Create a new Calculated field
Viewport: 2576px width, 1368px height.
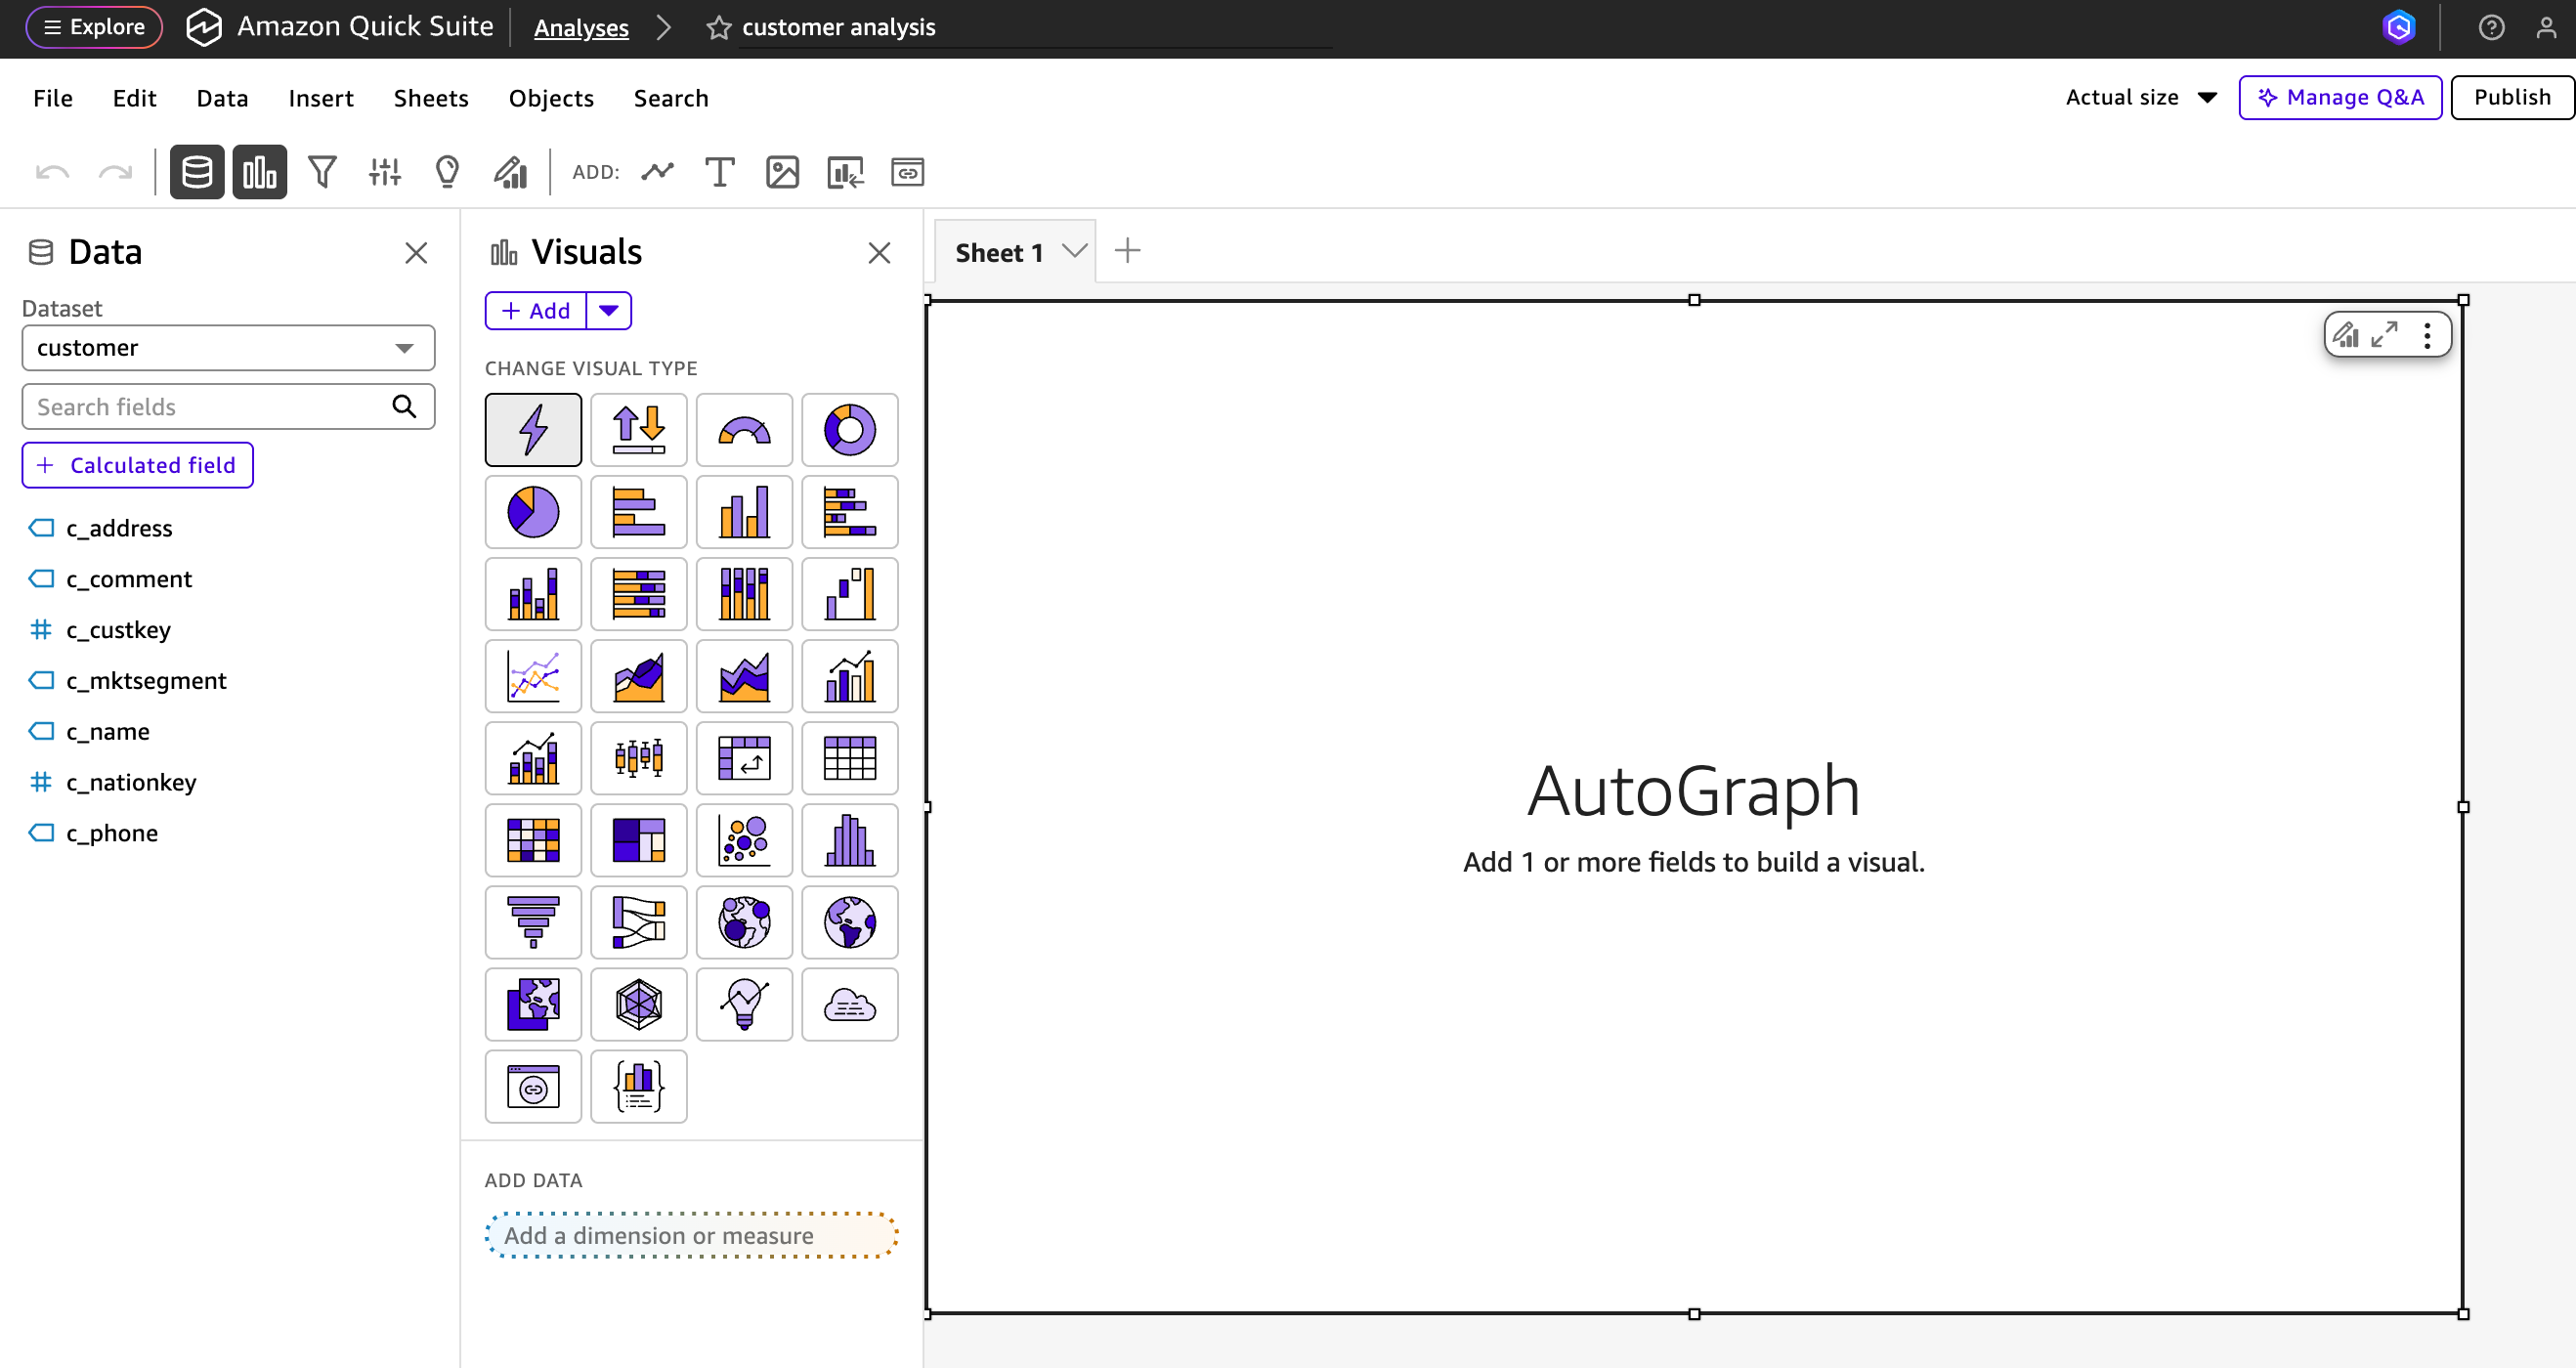tap(137, 465)
